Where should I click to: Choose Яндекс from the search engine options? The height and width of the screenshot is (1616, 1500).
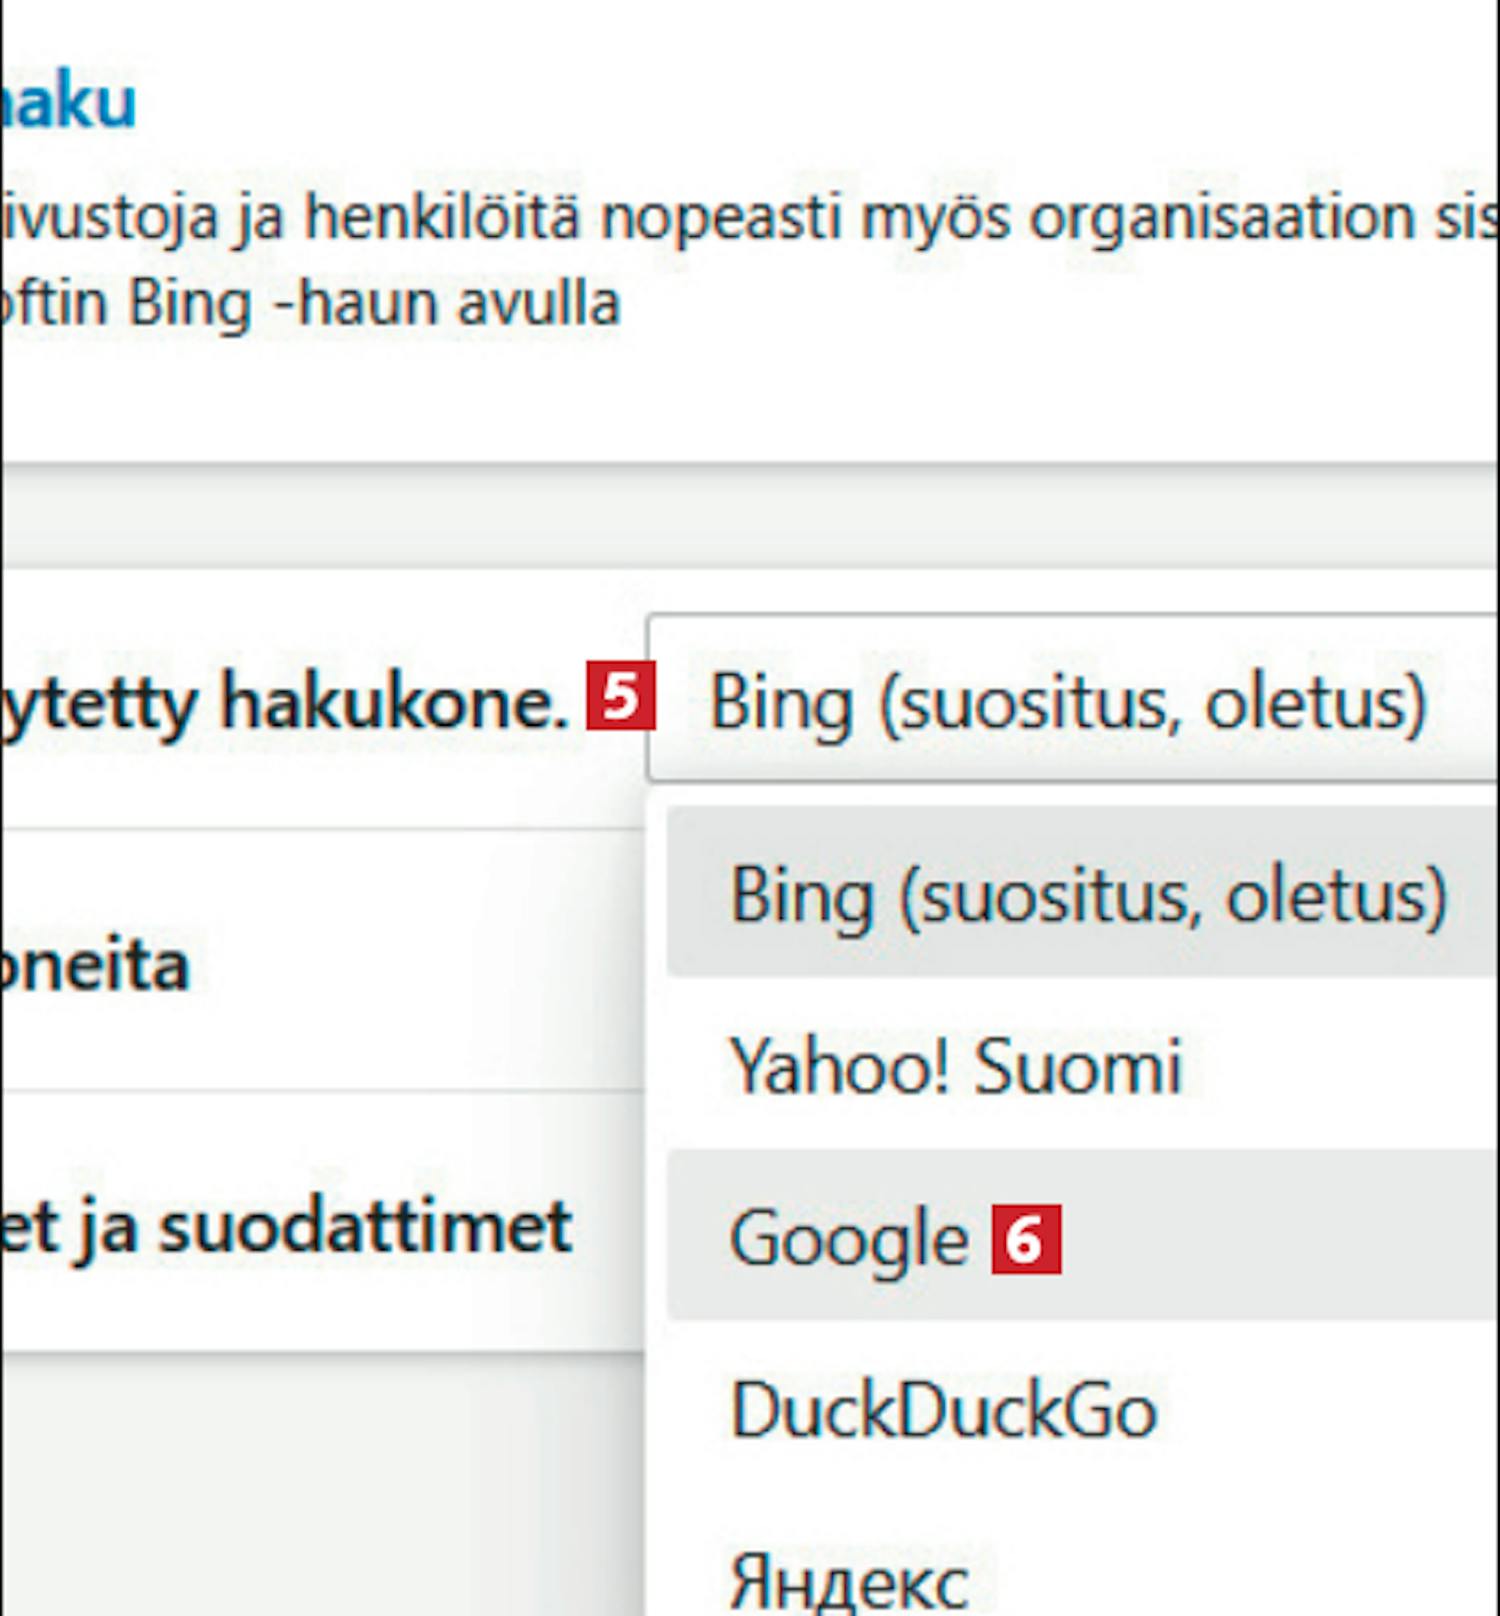(x=849, y=1580)
